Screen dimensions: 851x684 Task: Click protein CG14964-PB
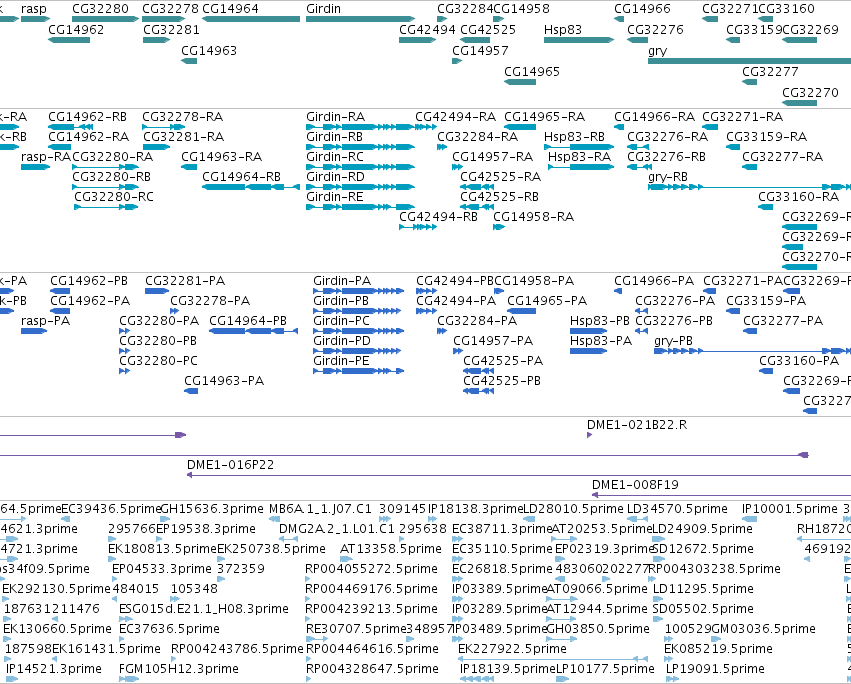pyautogui.click(x=253, y=331)
